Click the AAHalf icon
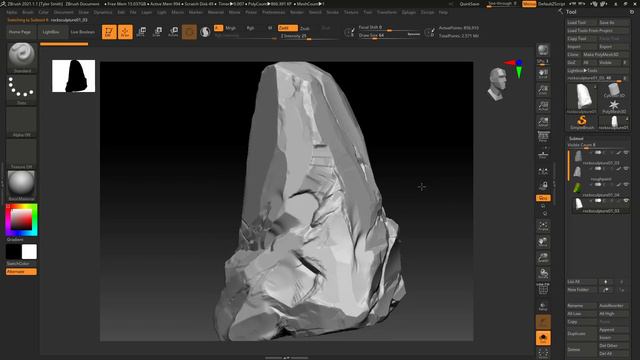This screenshot has height=360, width=640. click(x=543, y=122)
